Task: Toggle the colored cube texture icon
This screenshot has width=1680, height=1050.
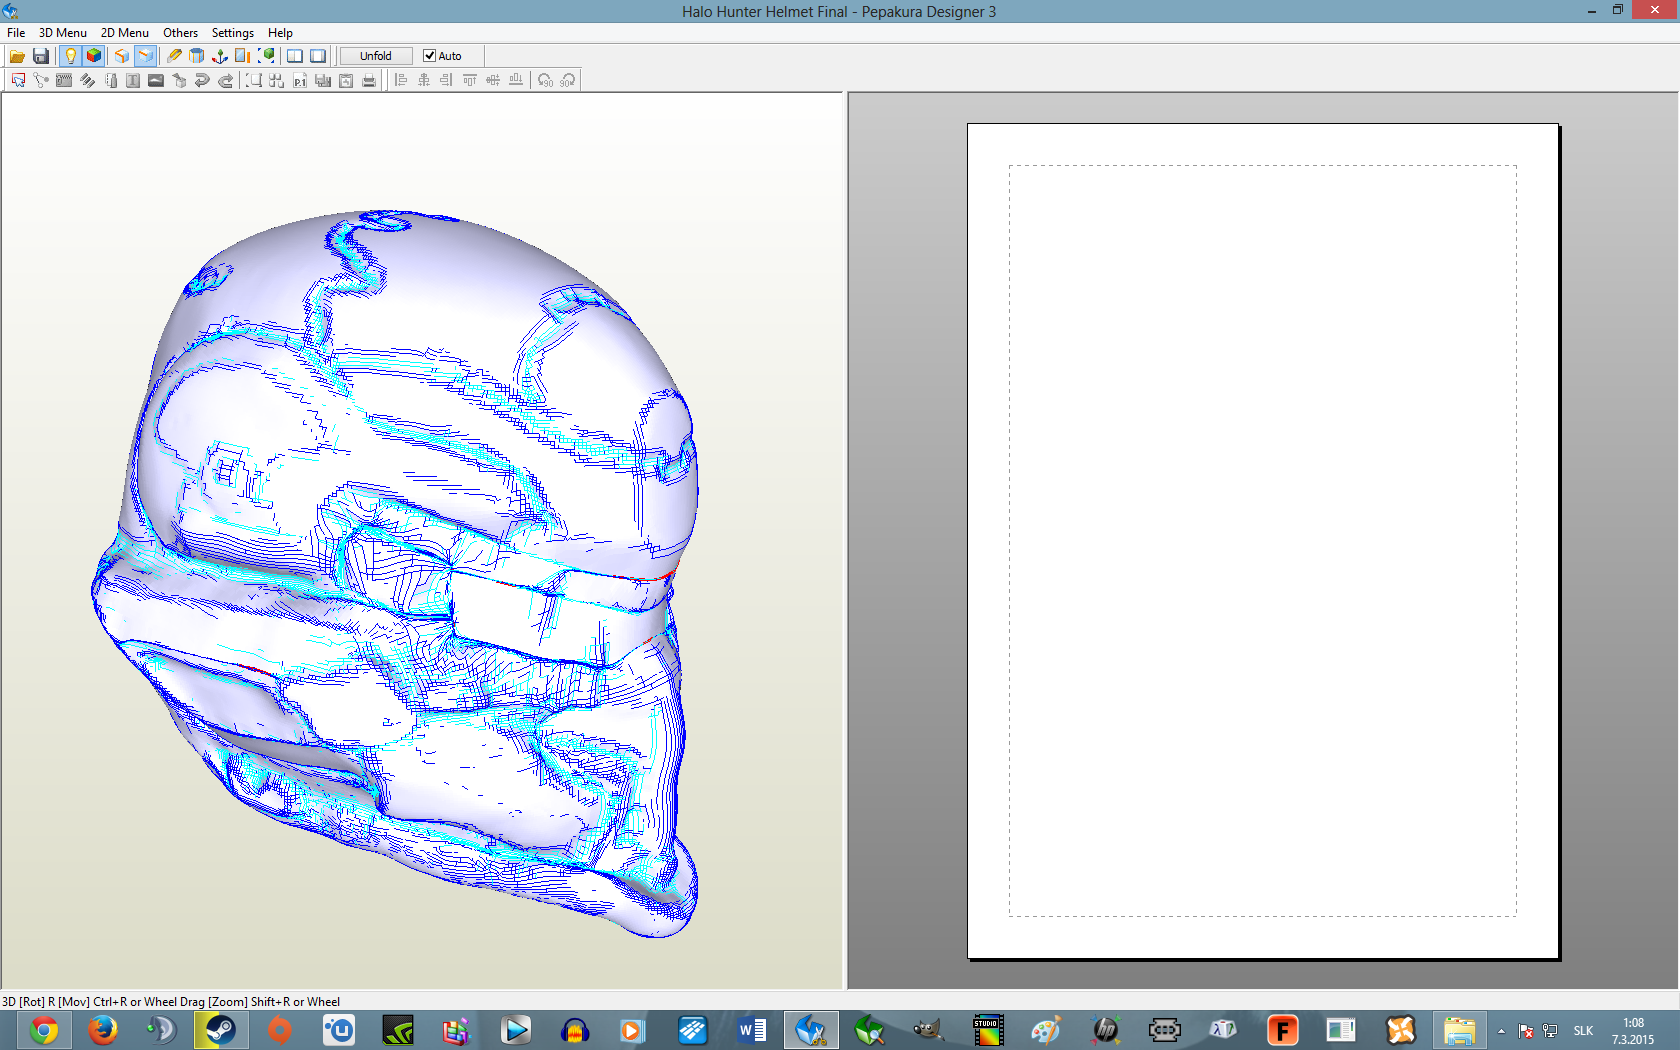Action: (94, 56)
